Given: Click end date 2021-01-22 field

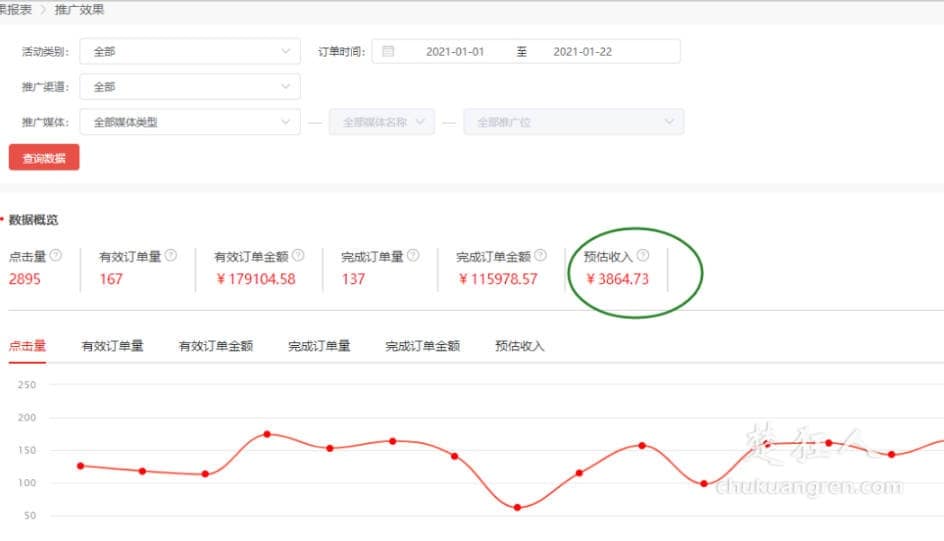Looking at the screenshot, I should 583,52.
